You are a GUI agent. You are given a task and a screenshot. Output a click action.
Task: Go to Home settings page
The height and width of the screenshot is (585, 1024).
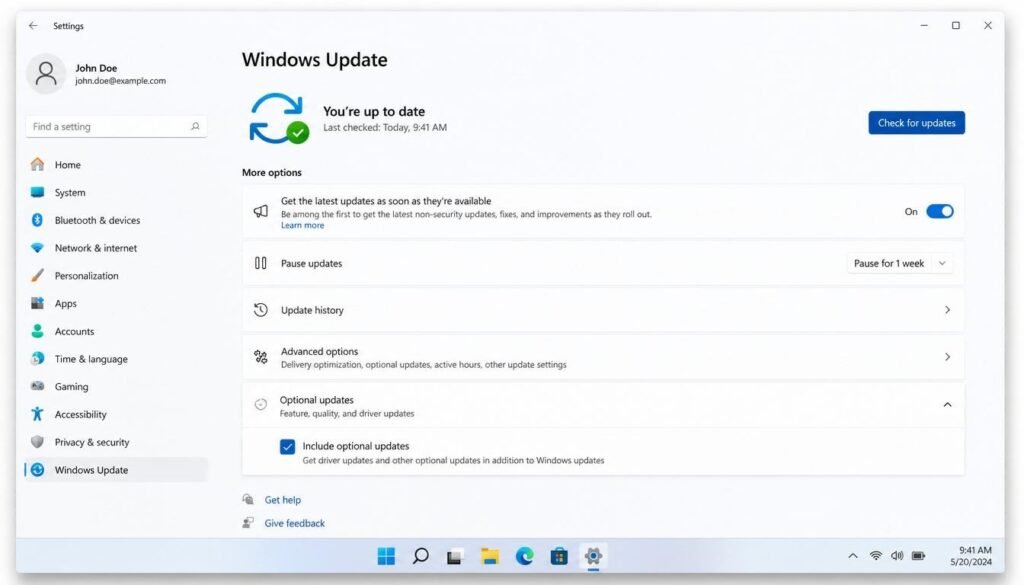[116, 165]
